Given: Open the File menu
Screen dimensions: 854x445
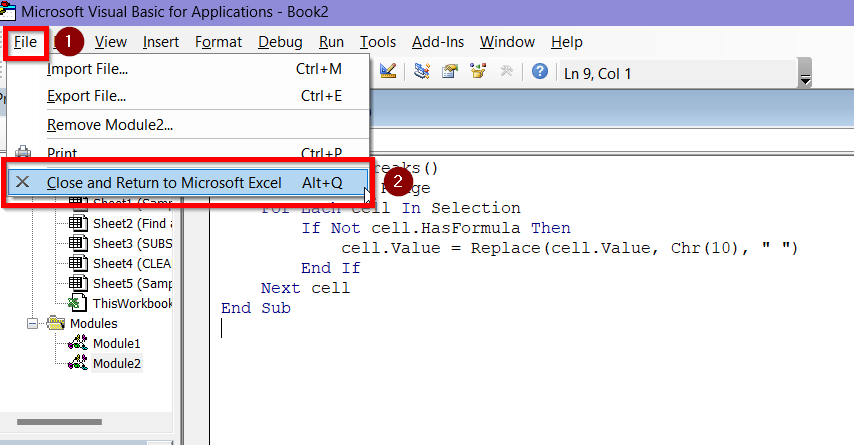Looking at the screenshot, I should pyautogui.click(x=26, y=42).
